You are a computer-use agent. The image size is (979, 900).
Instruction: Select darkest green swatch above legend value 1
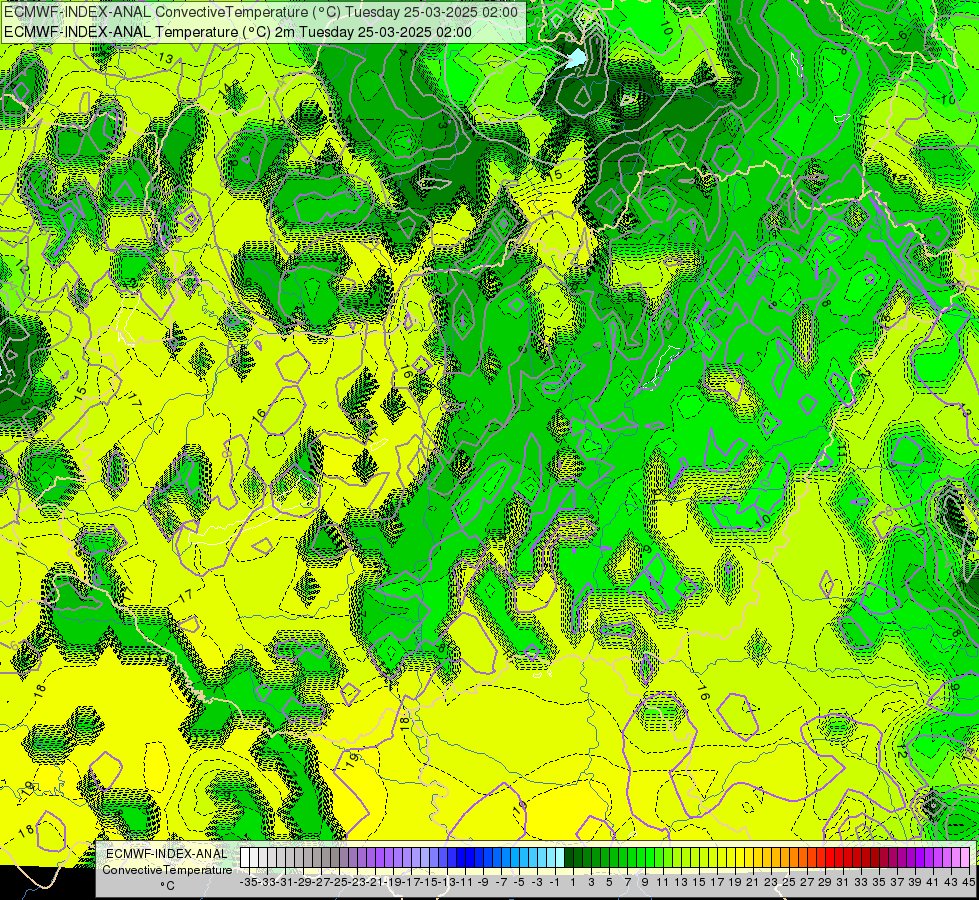(x=569, y=857)
